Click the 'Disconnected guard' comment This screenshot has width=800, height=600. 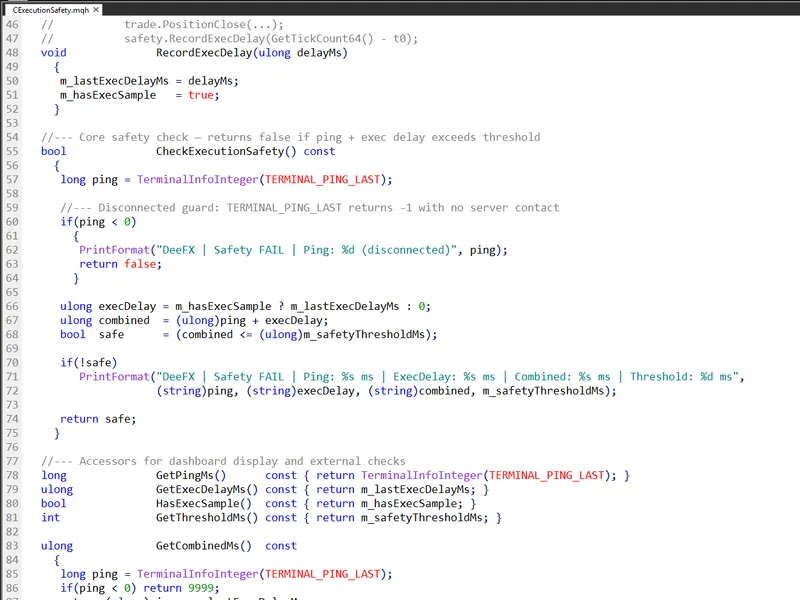pos(310,207)
